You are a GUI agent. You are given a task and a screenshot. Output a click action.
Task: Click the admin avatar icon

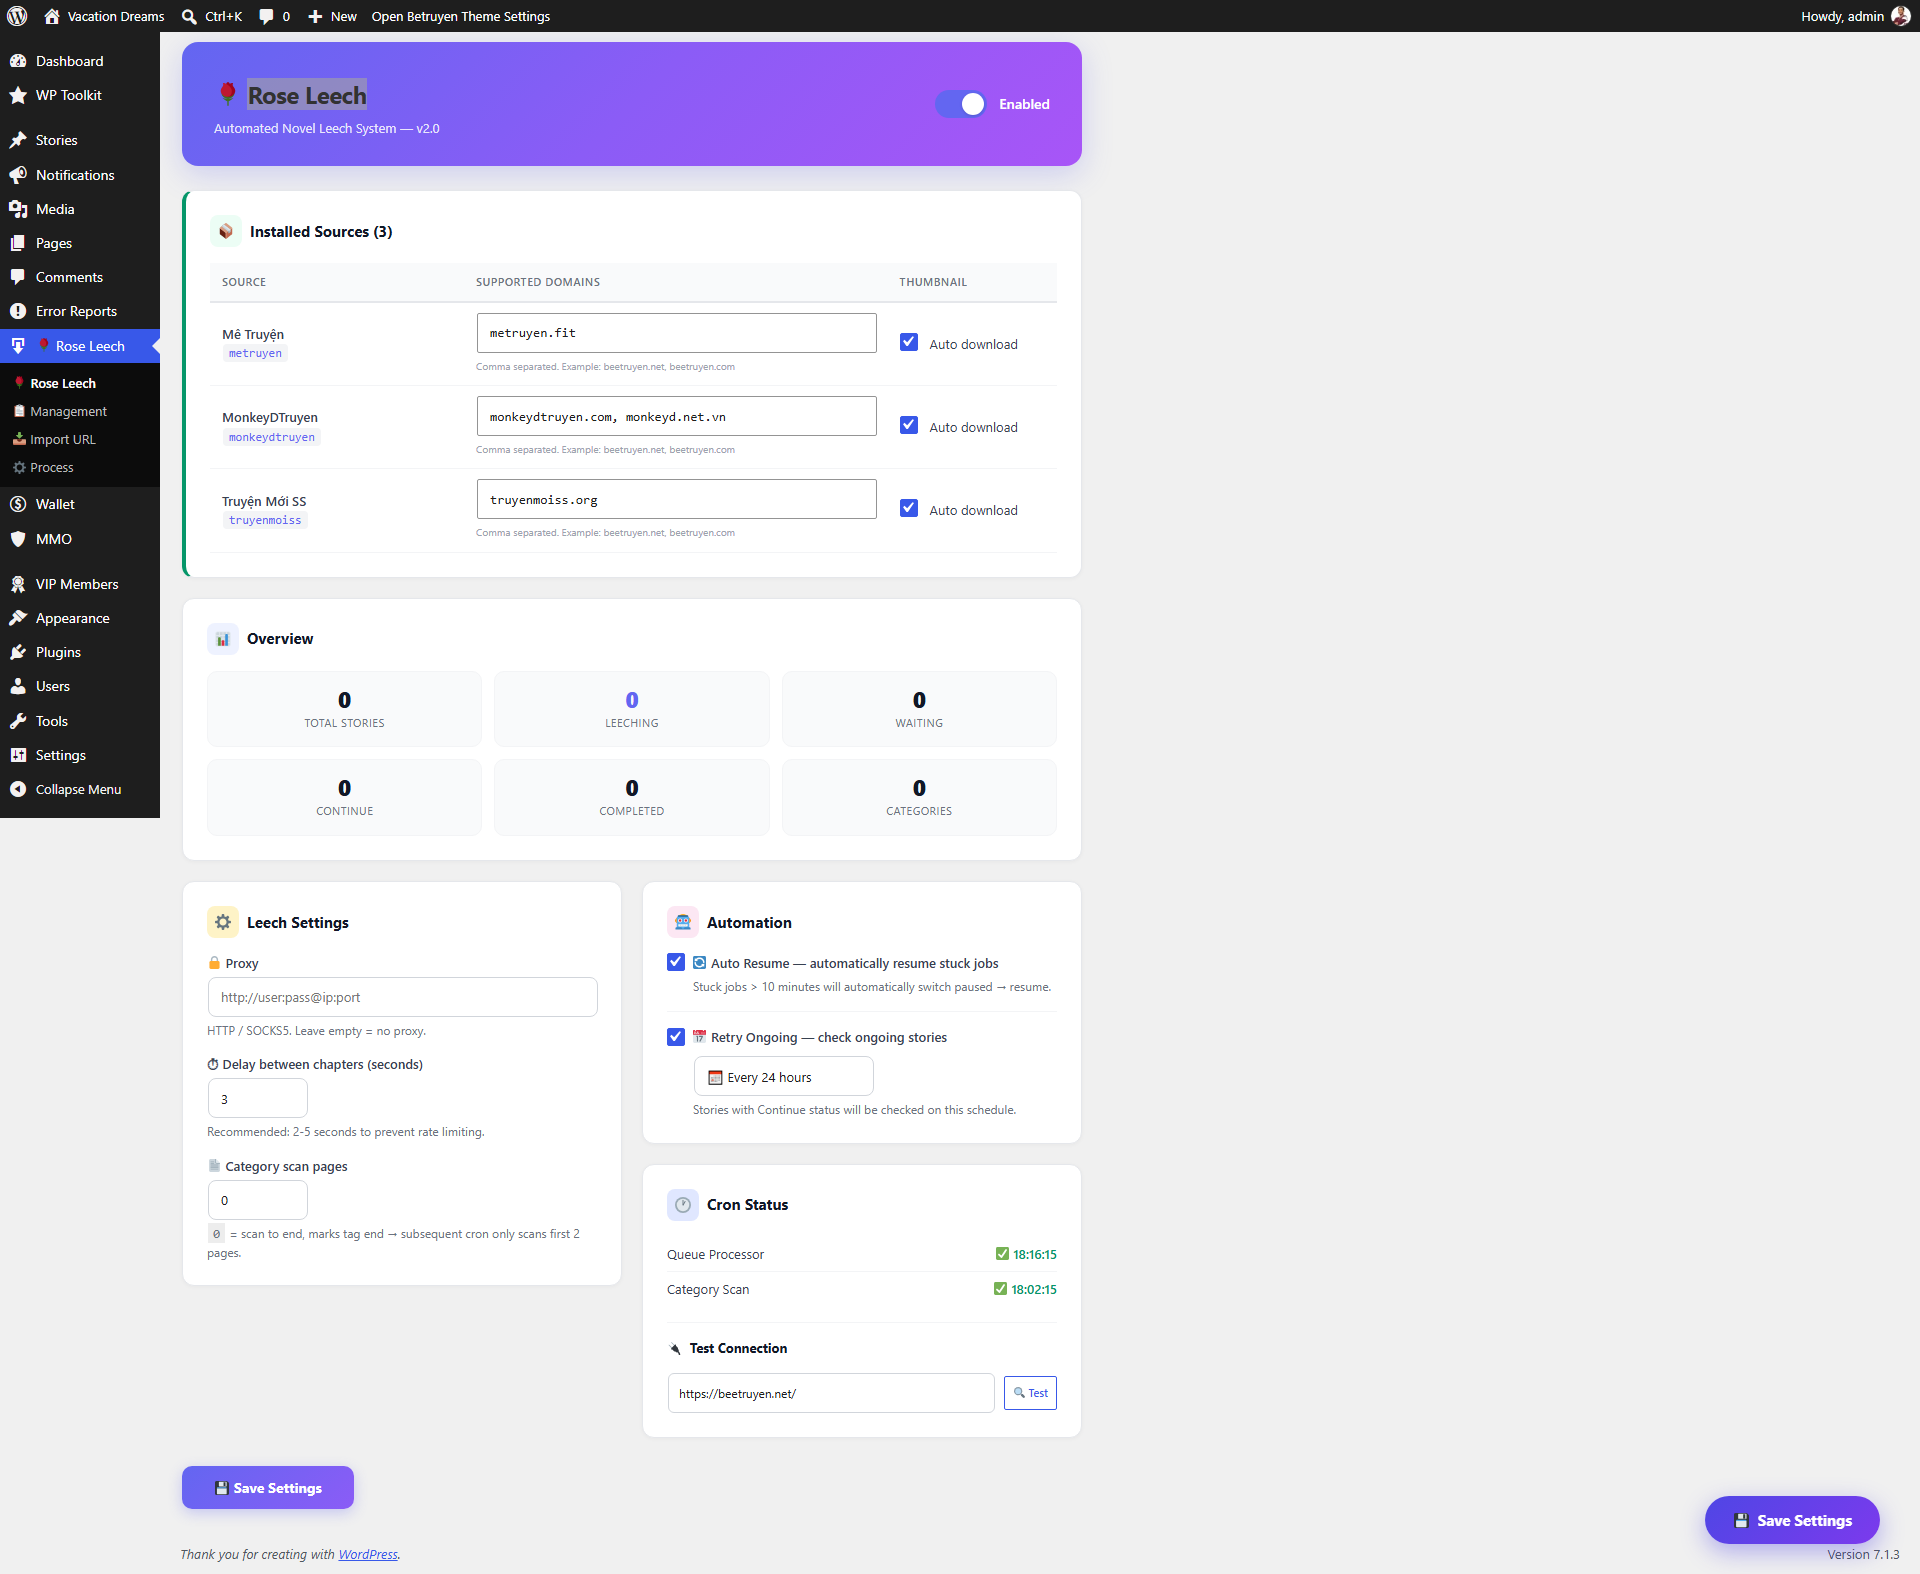(1900, 16)
